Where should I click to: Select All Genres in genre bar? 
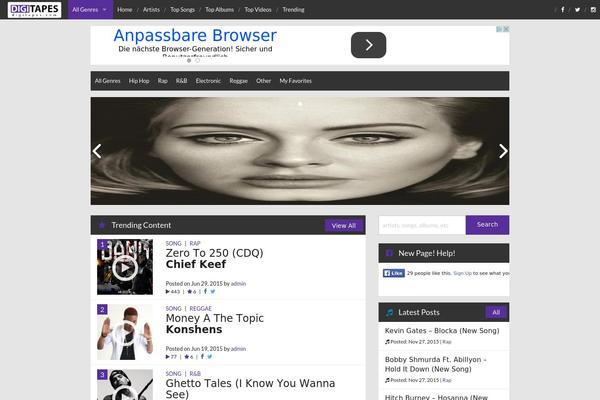pyautogui.click(x=108, y=81)
